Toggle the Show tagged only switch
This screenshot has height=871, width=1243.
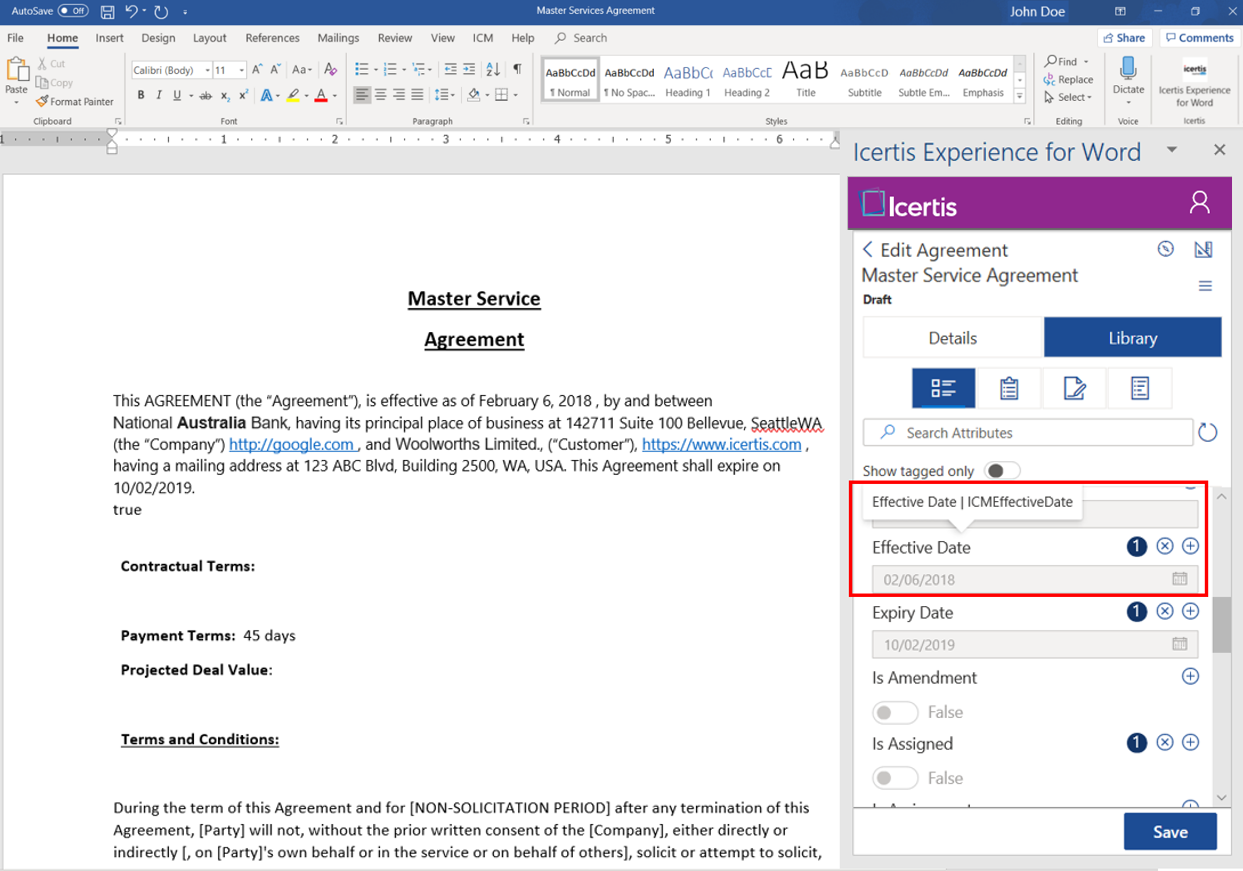[1001, 471]
